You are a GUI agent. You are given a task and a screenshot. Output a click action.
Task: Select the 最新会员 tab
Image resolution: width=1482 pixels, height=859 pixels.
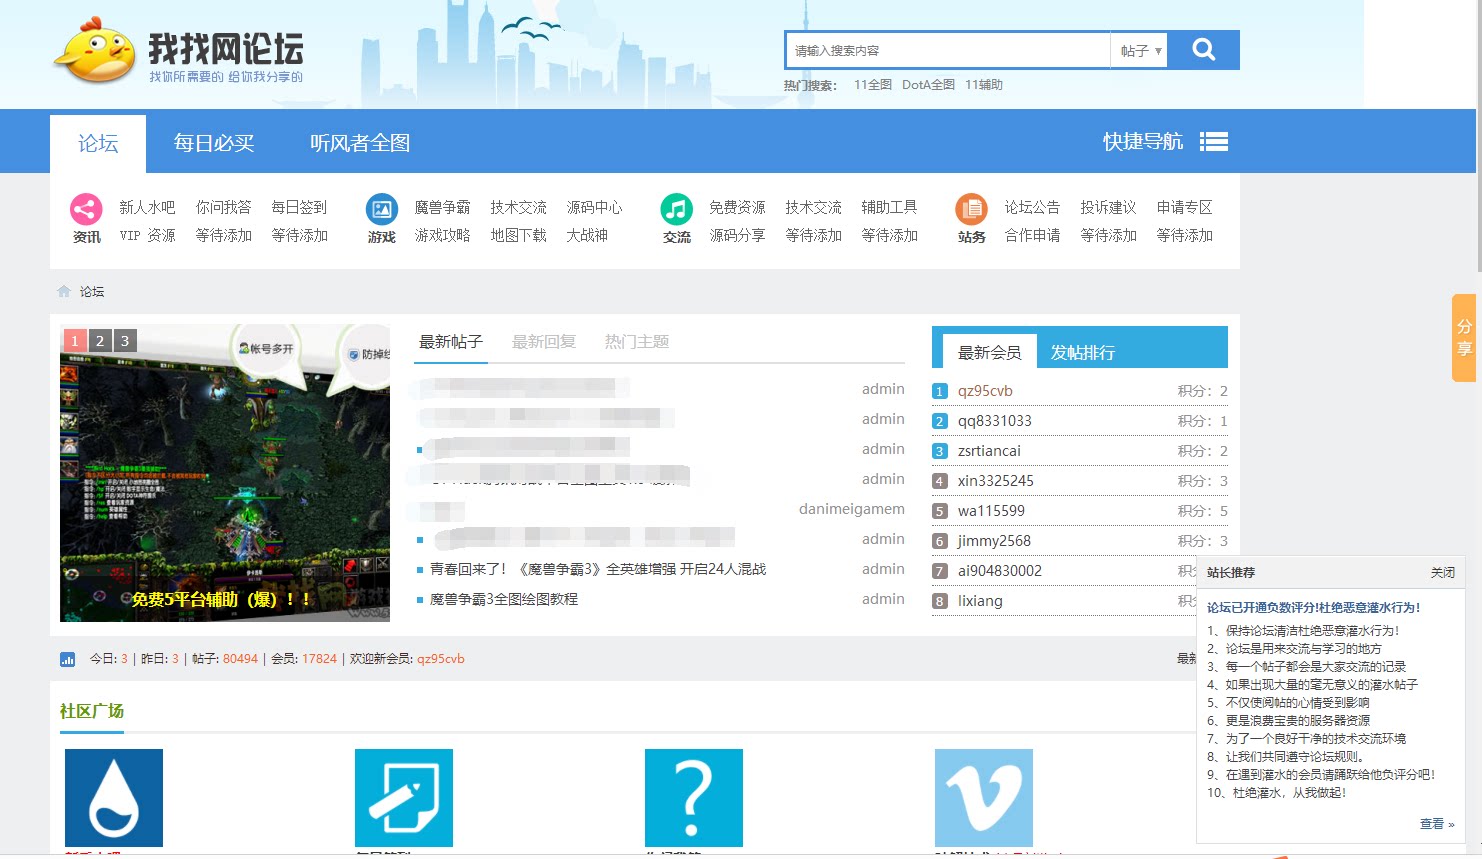(990, 352)
